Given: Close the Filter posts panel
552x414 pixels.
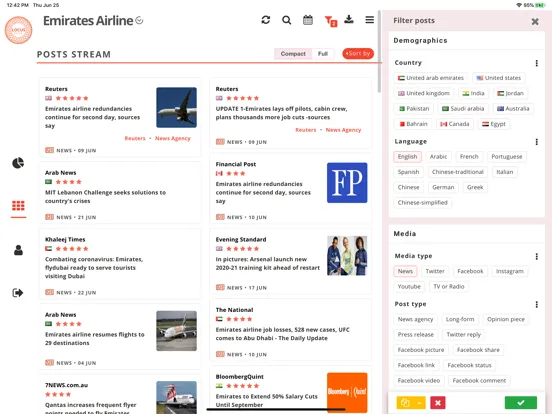Looking at the screenshot, I should [x=535, y=21].
